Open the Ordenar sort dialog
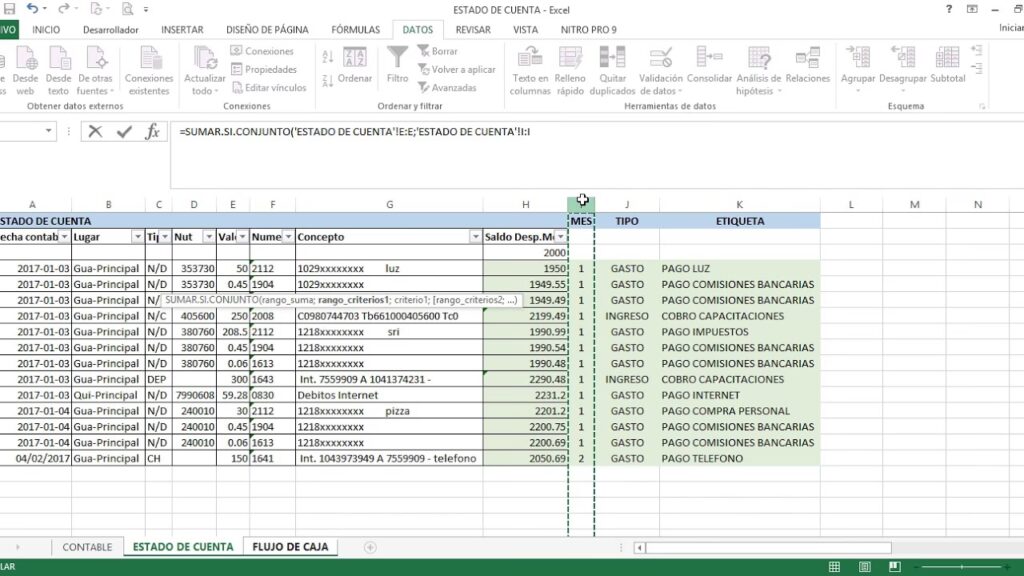Image resolution: width=1024 pixels, height=576 pixels. tap(354, 65)
